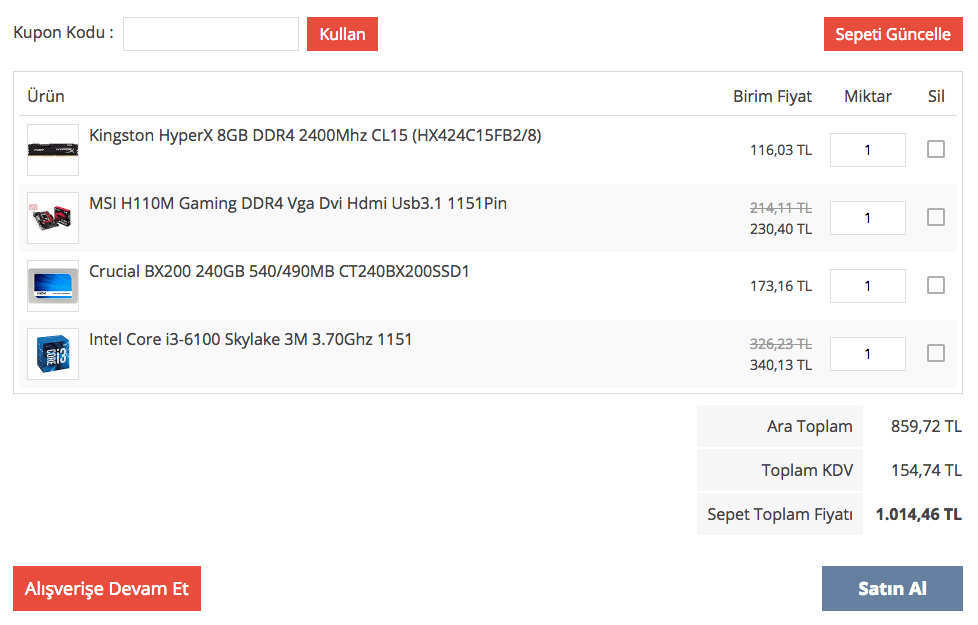Click the Sepet Toplam Fiyatı label
Viewport: 978px width, 625px height.
click(x=780, y=515)
